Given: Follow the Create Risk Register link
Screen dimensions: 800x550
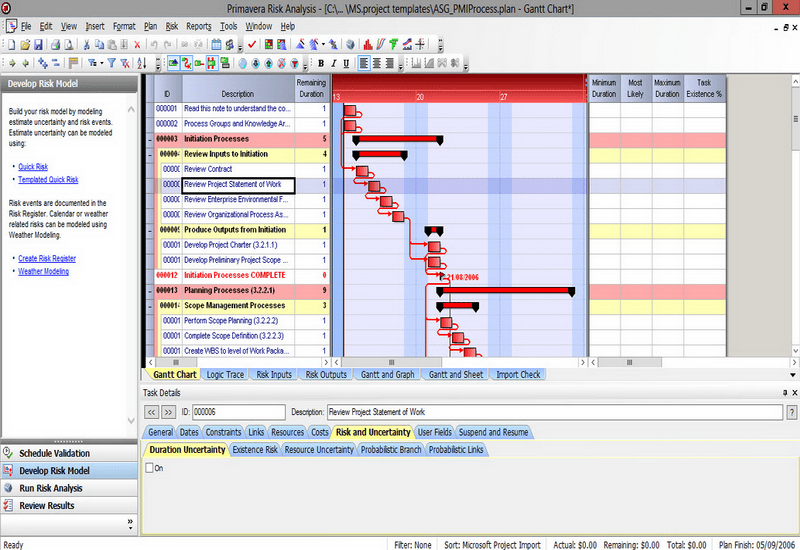Looking at the screenshot, I should point(47,259).
